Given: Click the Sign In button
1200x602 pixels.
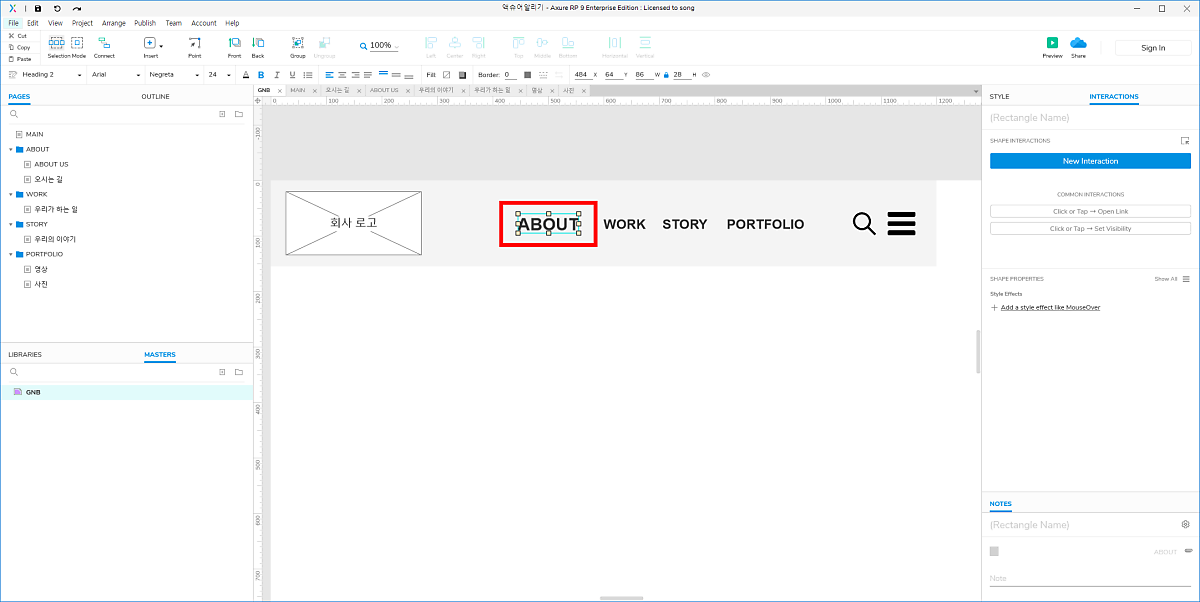Looking at the screenshot, I should 1153,48.
